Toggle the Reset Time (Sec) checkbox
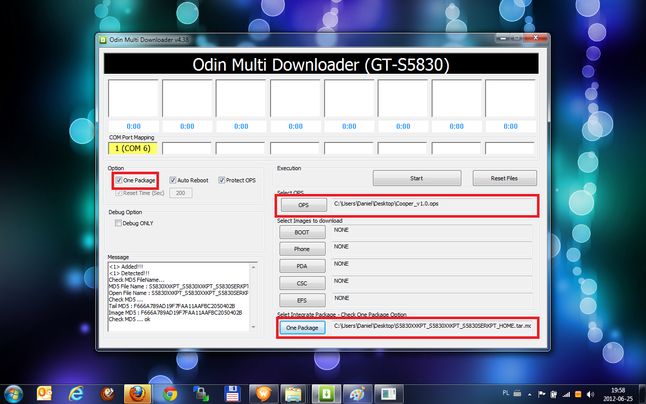 pyautogui.click(x=119, y=193)
